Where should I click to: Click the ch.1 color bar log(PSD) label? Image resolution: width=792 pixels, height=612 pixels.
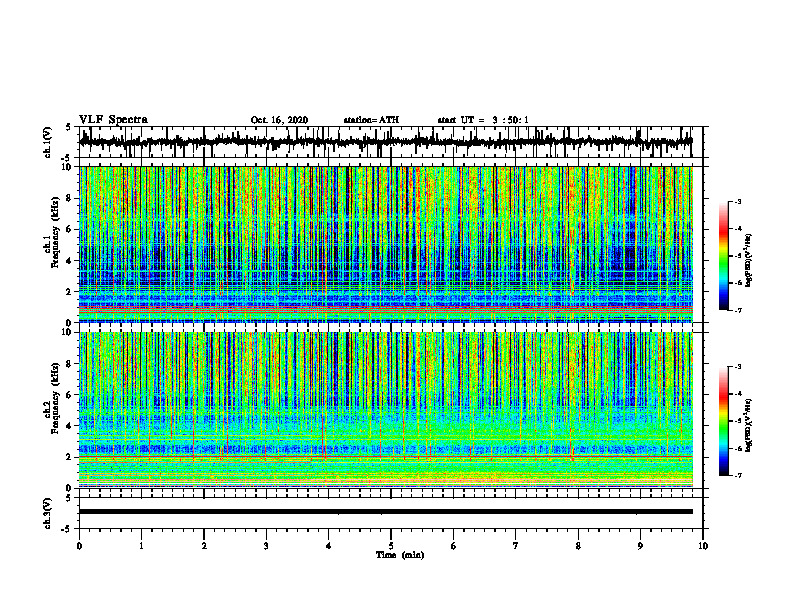coord(749,260)
